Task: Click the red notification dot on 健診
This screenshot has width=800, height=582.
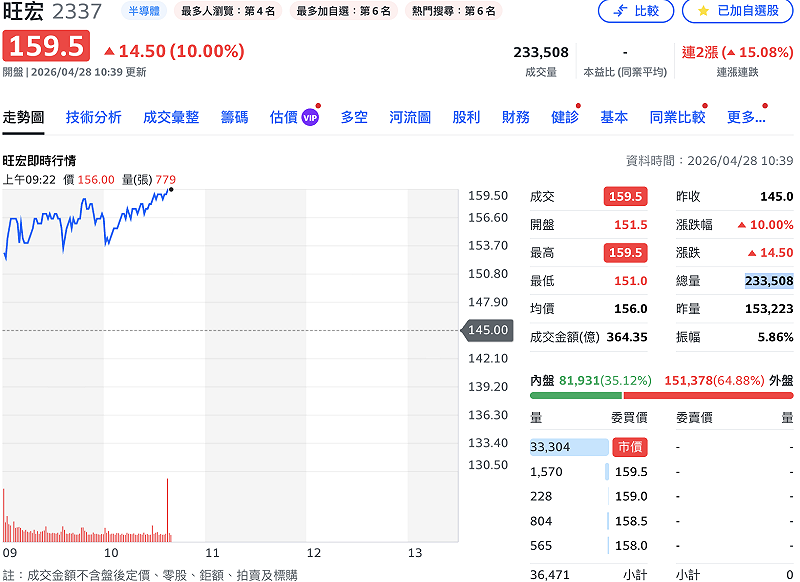Action: tap(576, 107)
